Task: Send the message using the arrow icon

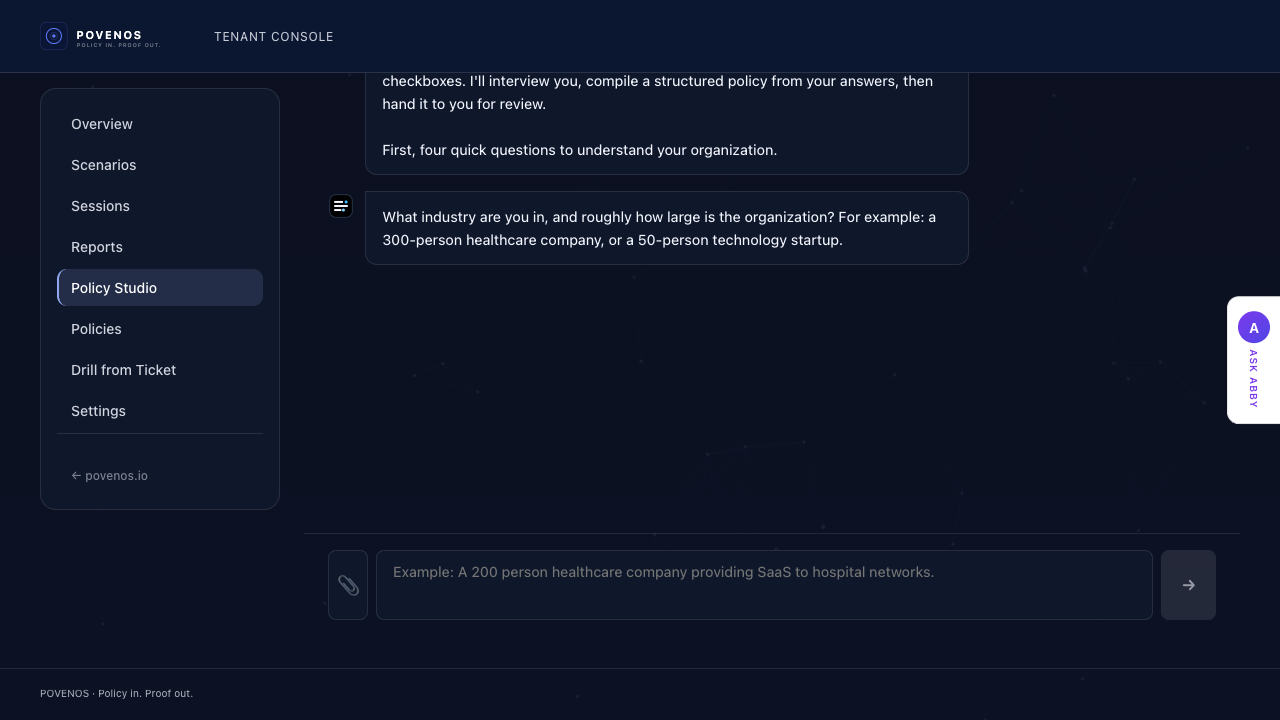Action: (1188, 584)
